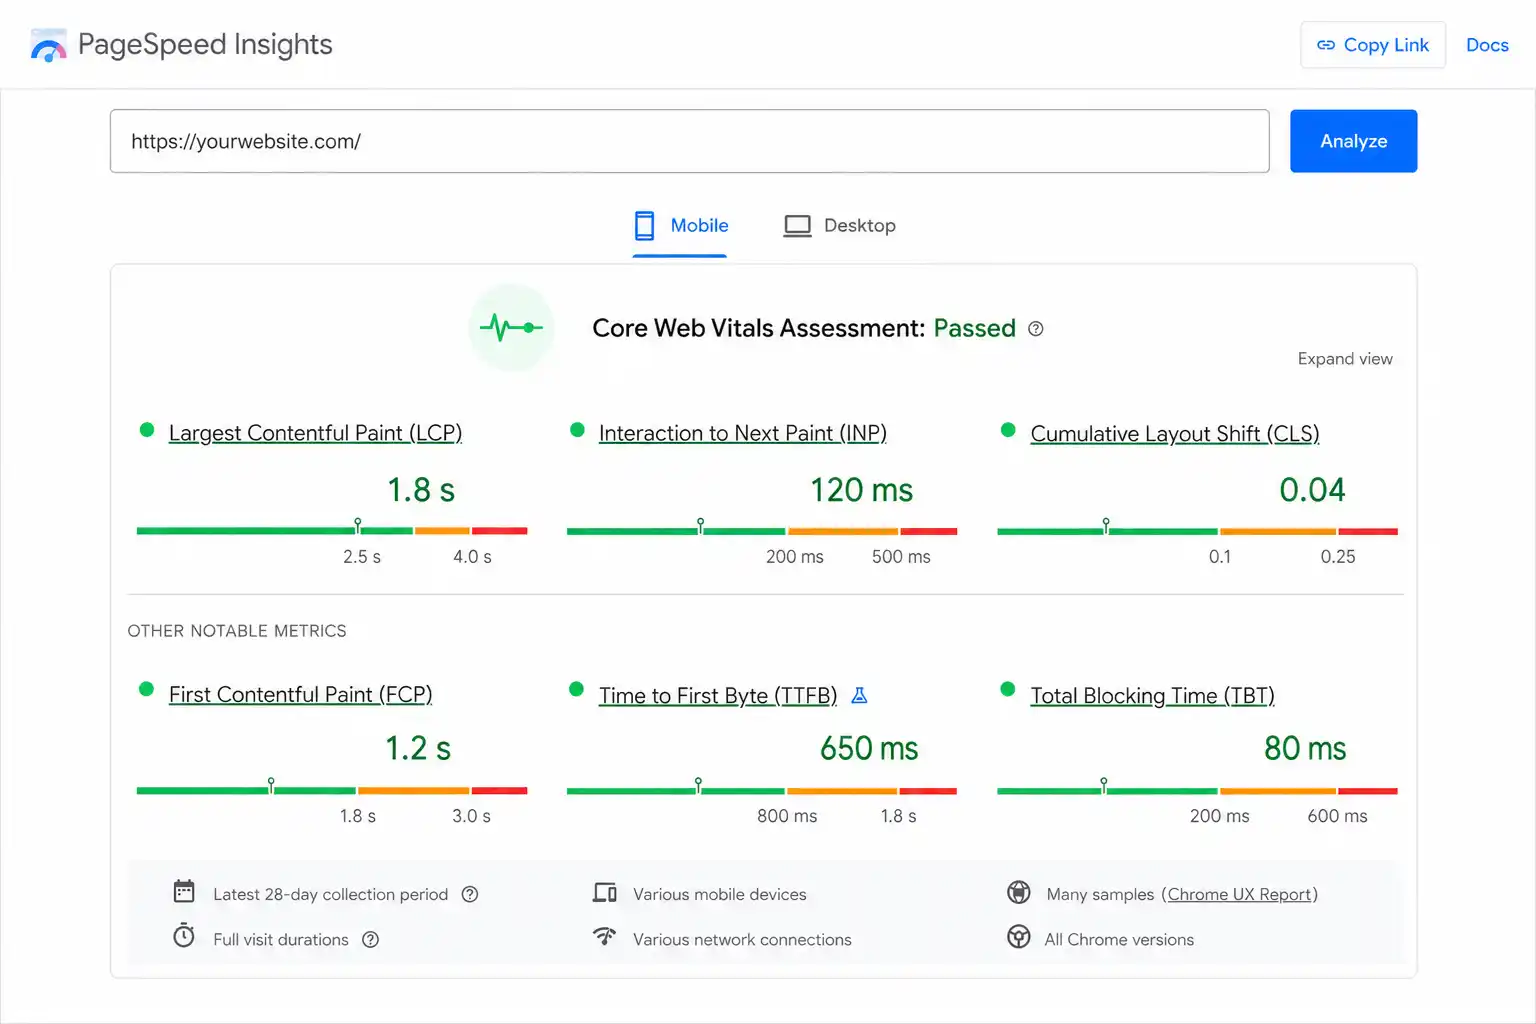Open First Contentful Paint (FCP) link

(x=300, y=694)
